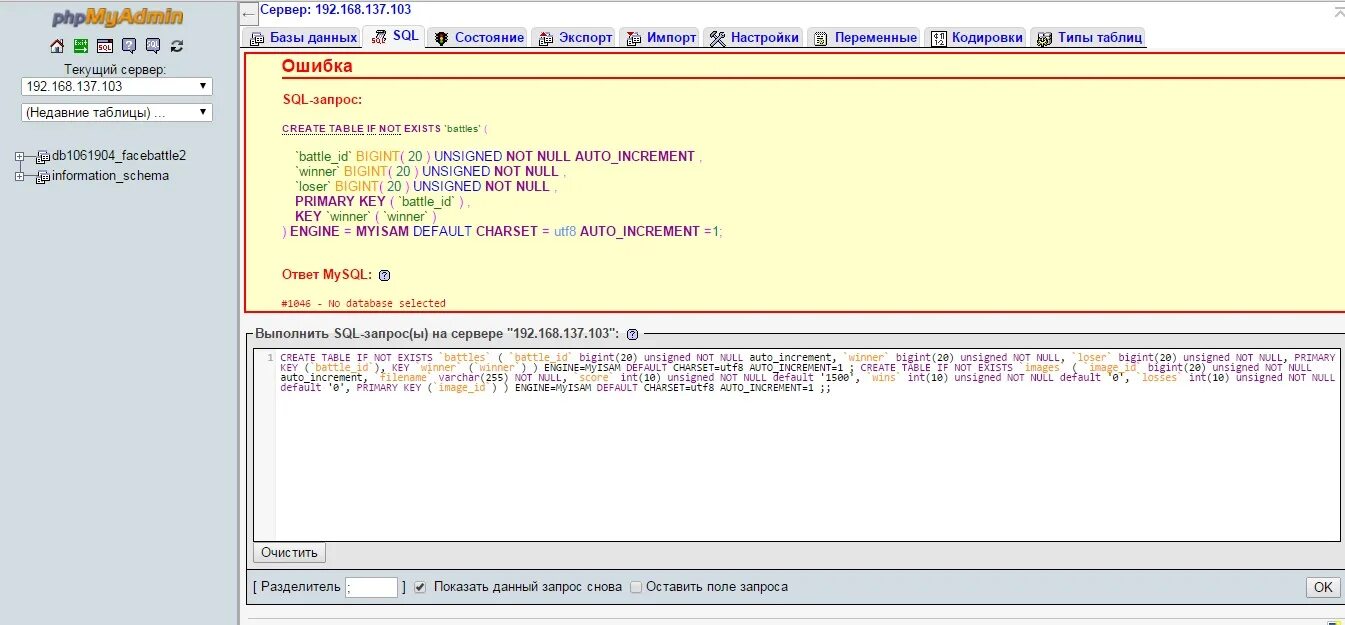Go to phpMyAdmin home via house icon
Image resolution: width=1345 pixels, height=625 pixels.
[x=57, y=46]
